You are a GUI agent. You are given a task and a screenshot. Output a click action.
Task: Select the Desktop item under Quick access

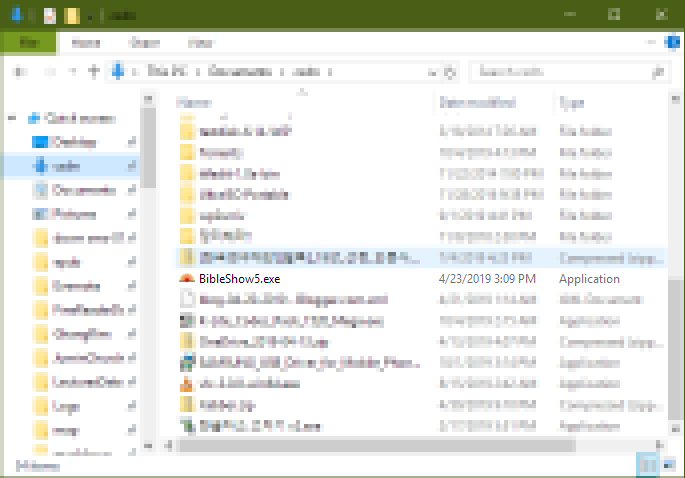[73, 142]
